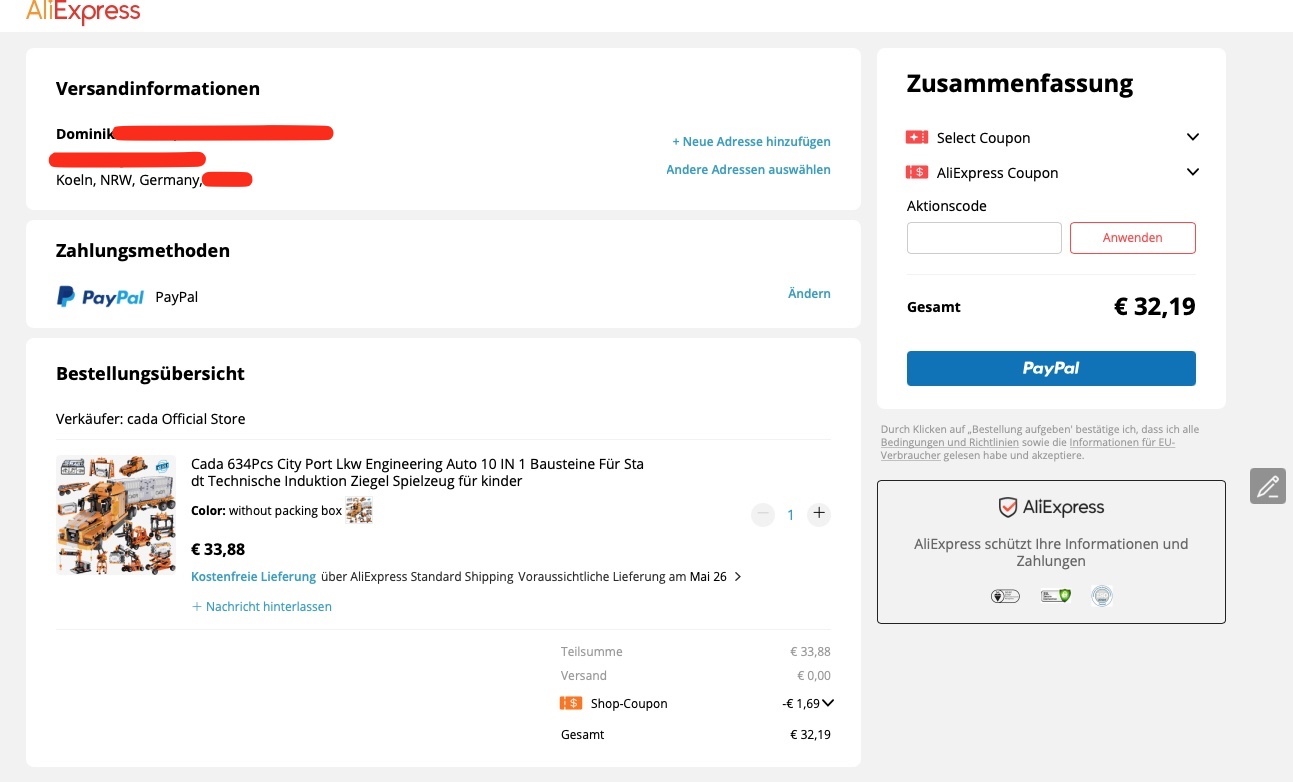Click the 'Koeln, NRW, Germany' address line
The height and width of the screenshot is (782, 1293).
128,181
